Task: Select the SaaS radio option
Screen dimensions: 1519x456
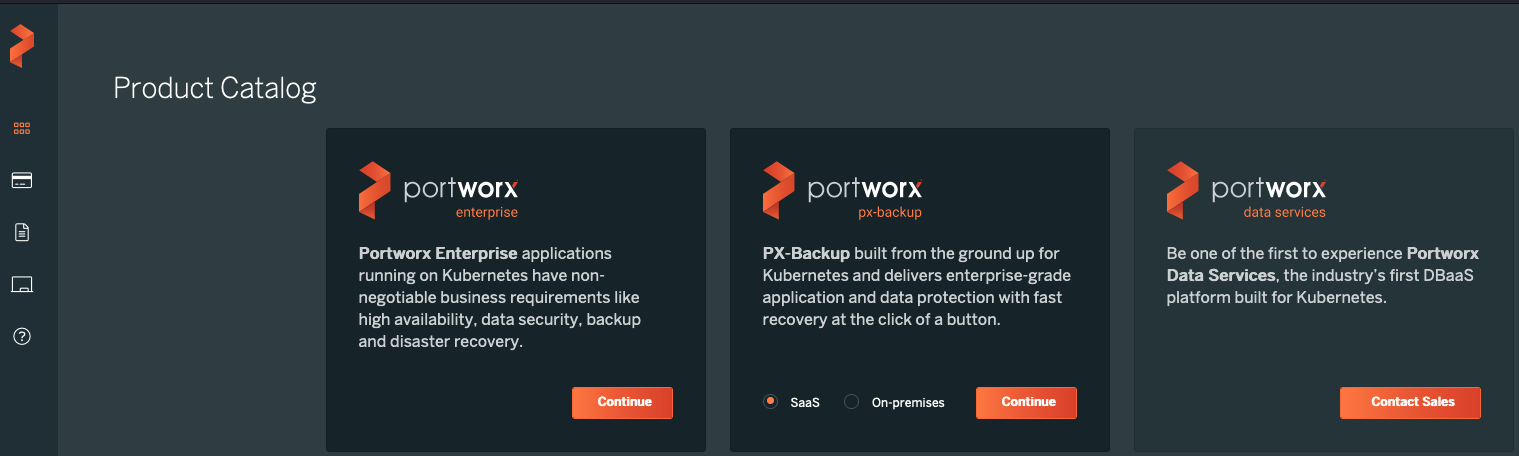Action: pyautogui.click(x=770, y=402)
